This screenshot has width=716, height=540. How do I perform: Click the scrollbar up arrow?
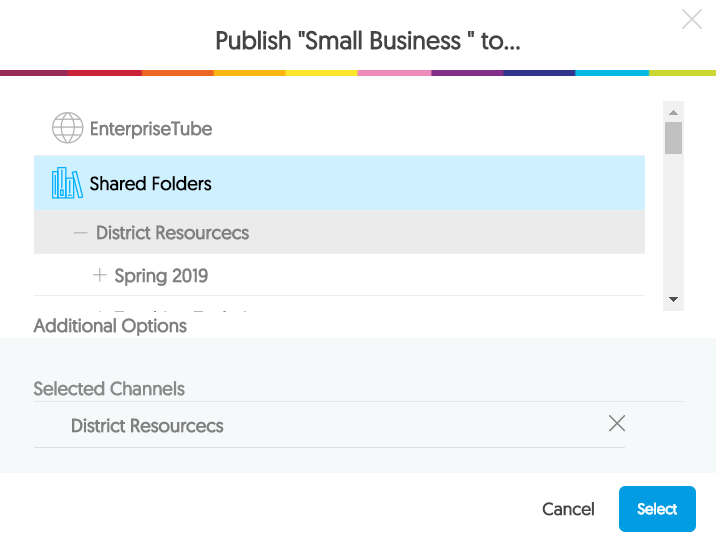click(x=674, y=111)
